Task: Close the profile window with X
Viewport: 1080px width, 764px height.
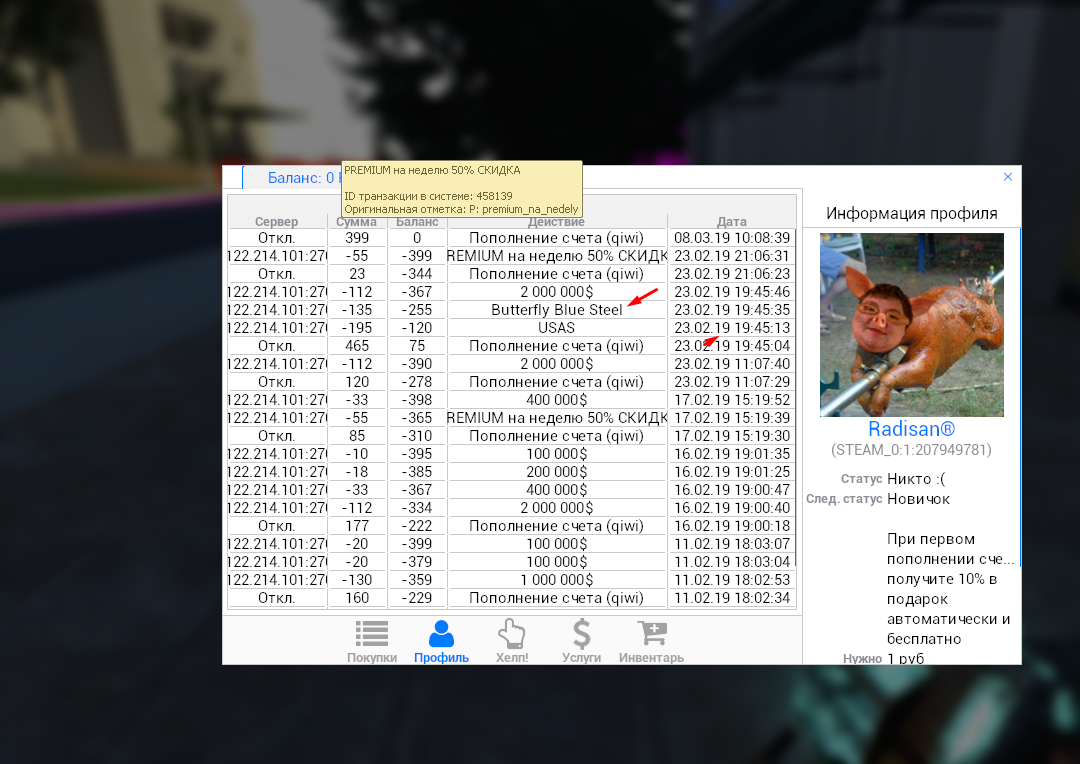Action: pyautogui.click(x=1008, y=177)
